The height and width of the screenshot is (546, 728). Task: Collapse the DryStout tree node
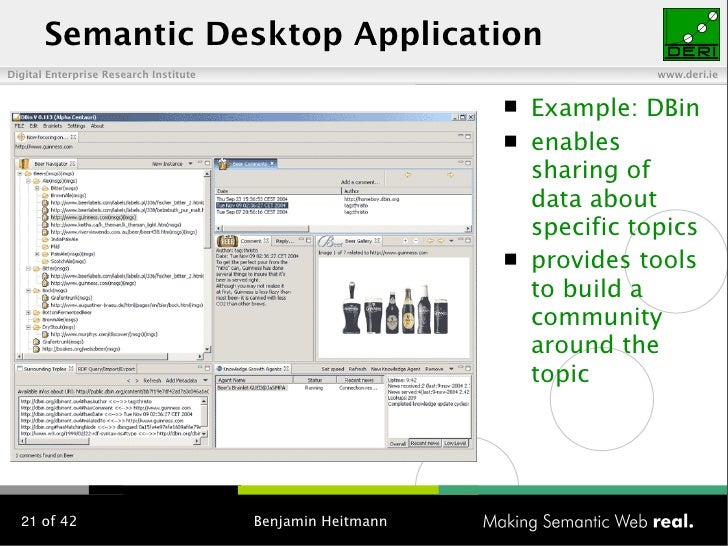pyautogui.click(x=28, y=327)
